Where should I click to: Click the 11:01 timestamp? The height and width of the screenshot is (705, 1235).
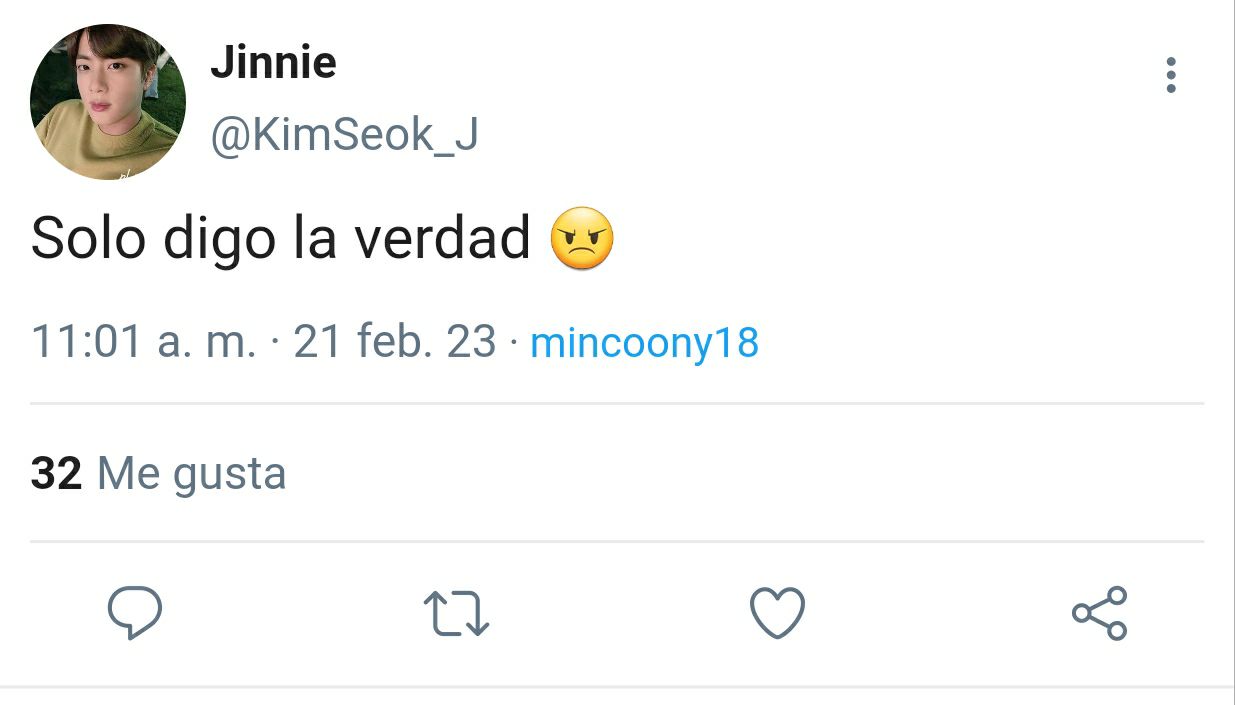pyautogui.click(x=87, y=343)
